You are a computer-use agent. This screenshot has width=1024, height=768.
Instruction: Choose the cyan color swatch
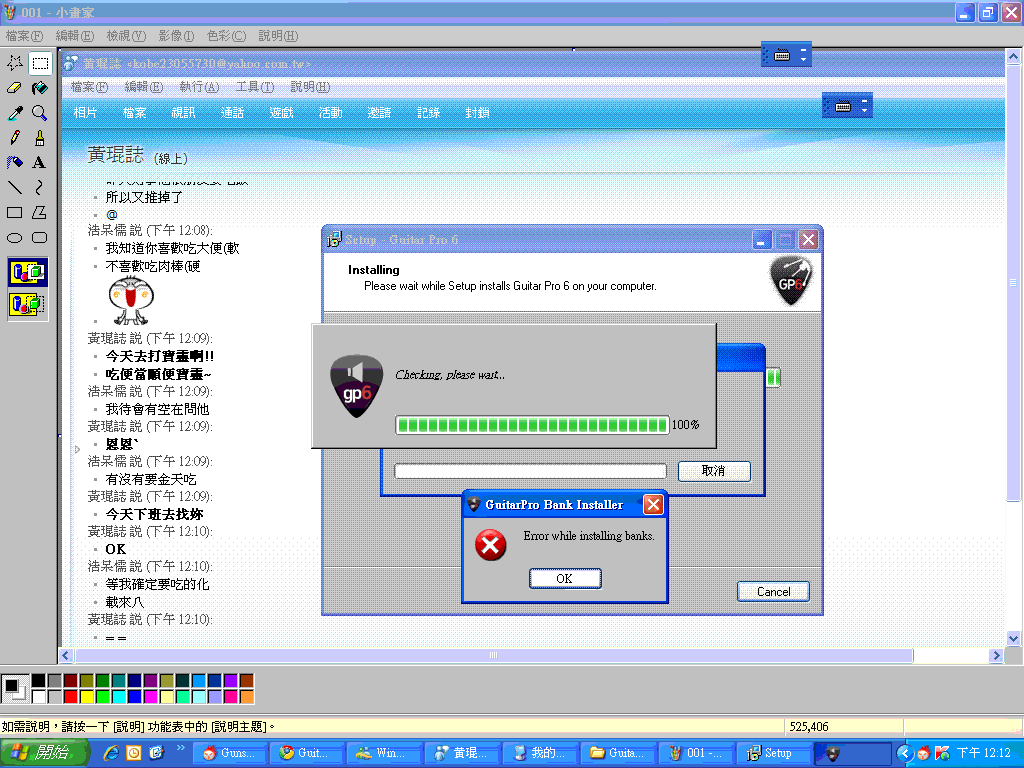(x=118, y=697)
